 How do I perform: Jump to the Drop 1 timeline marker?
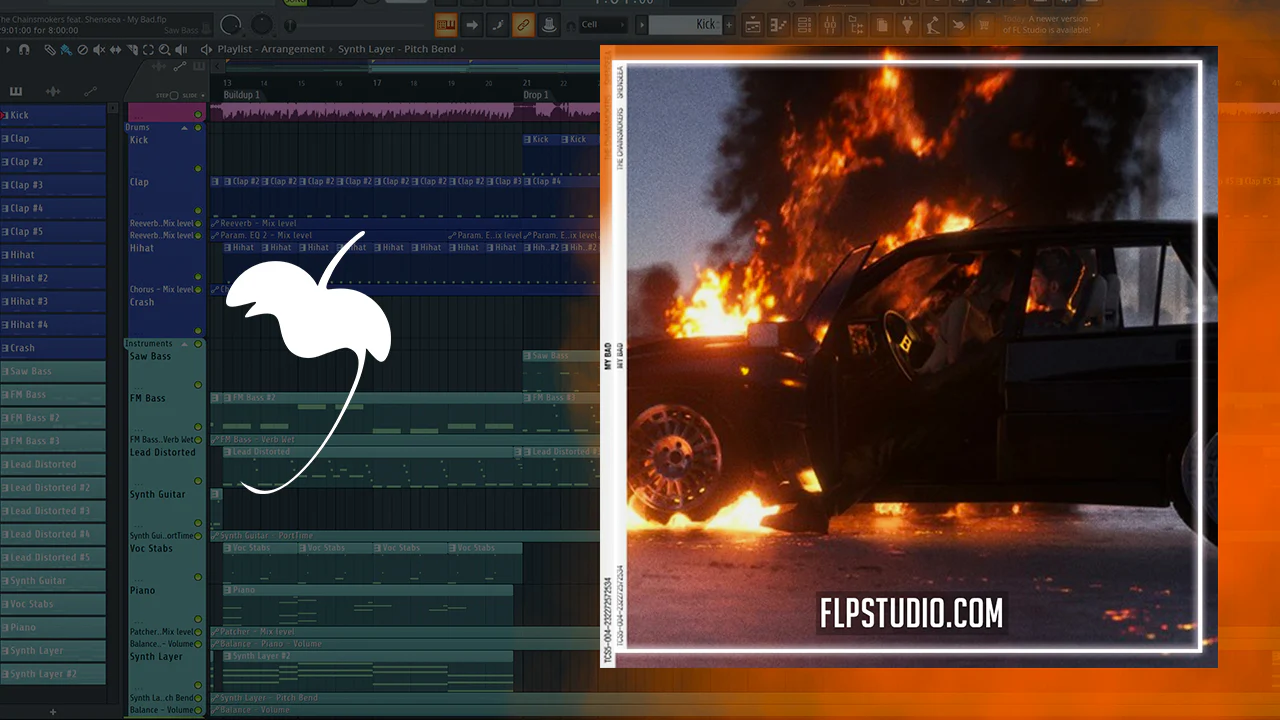tap(536, 95)
